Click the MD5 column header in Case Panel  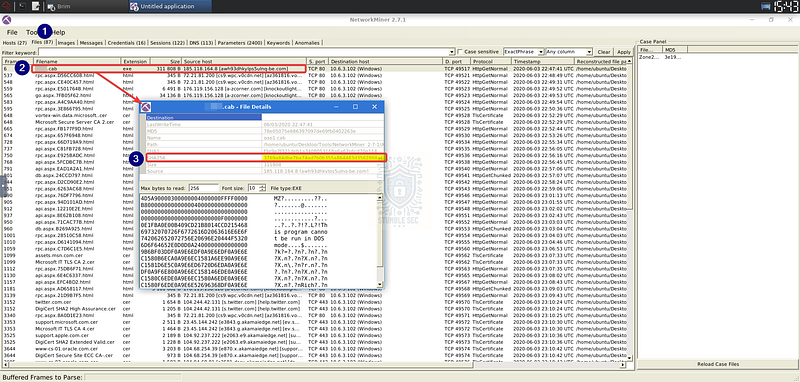pyautogui.click(x=676, y=50)
